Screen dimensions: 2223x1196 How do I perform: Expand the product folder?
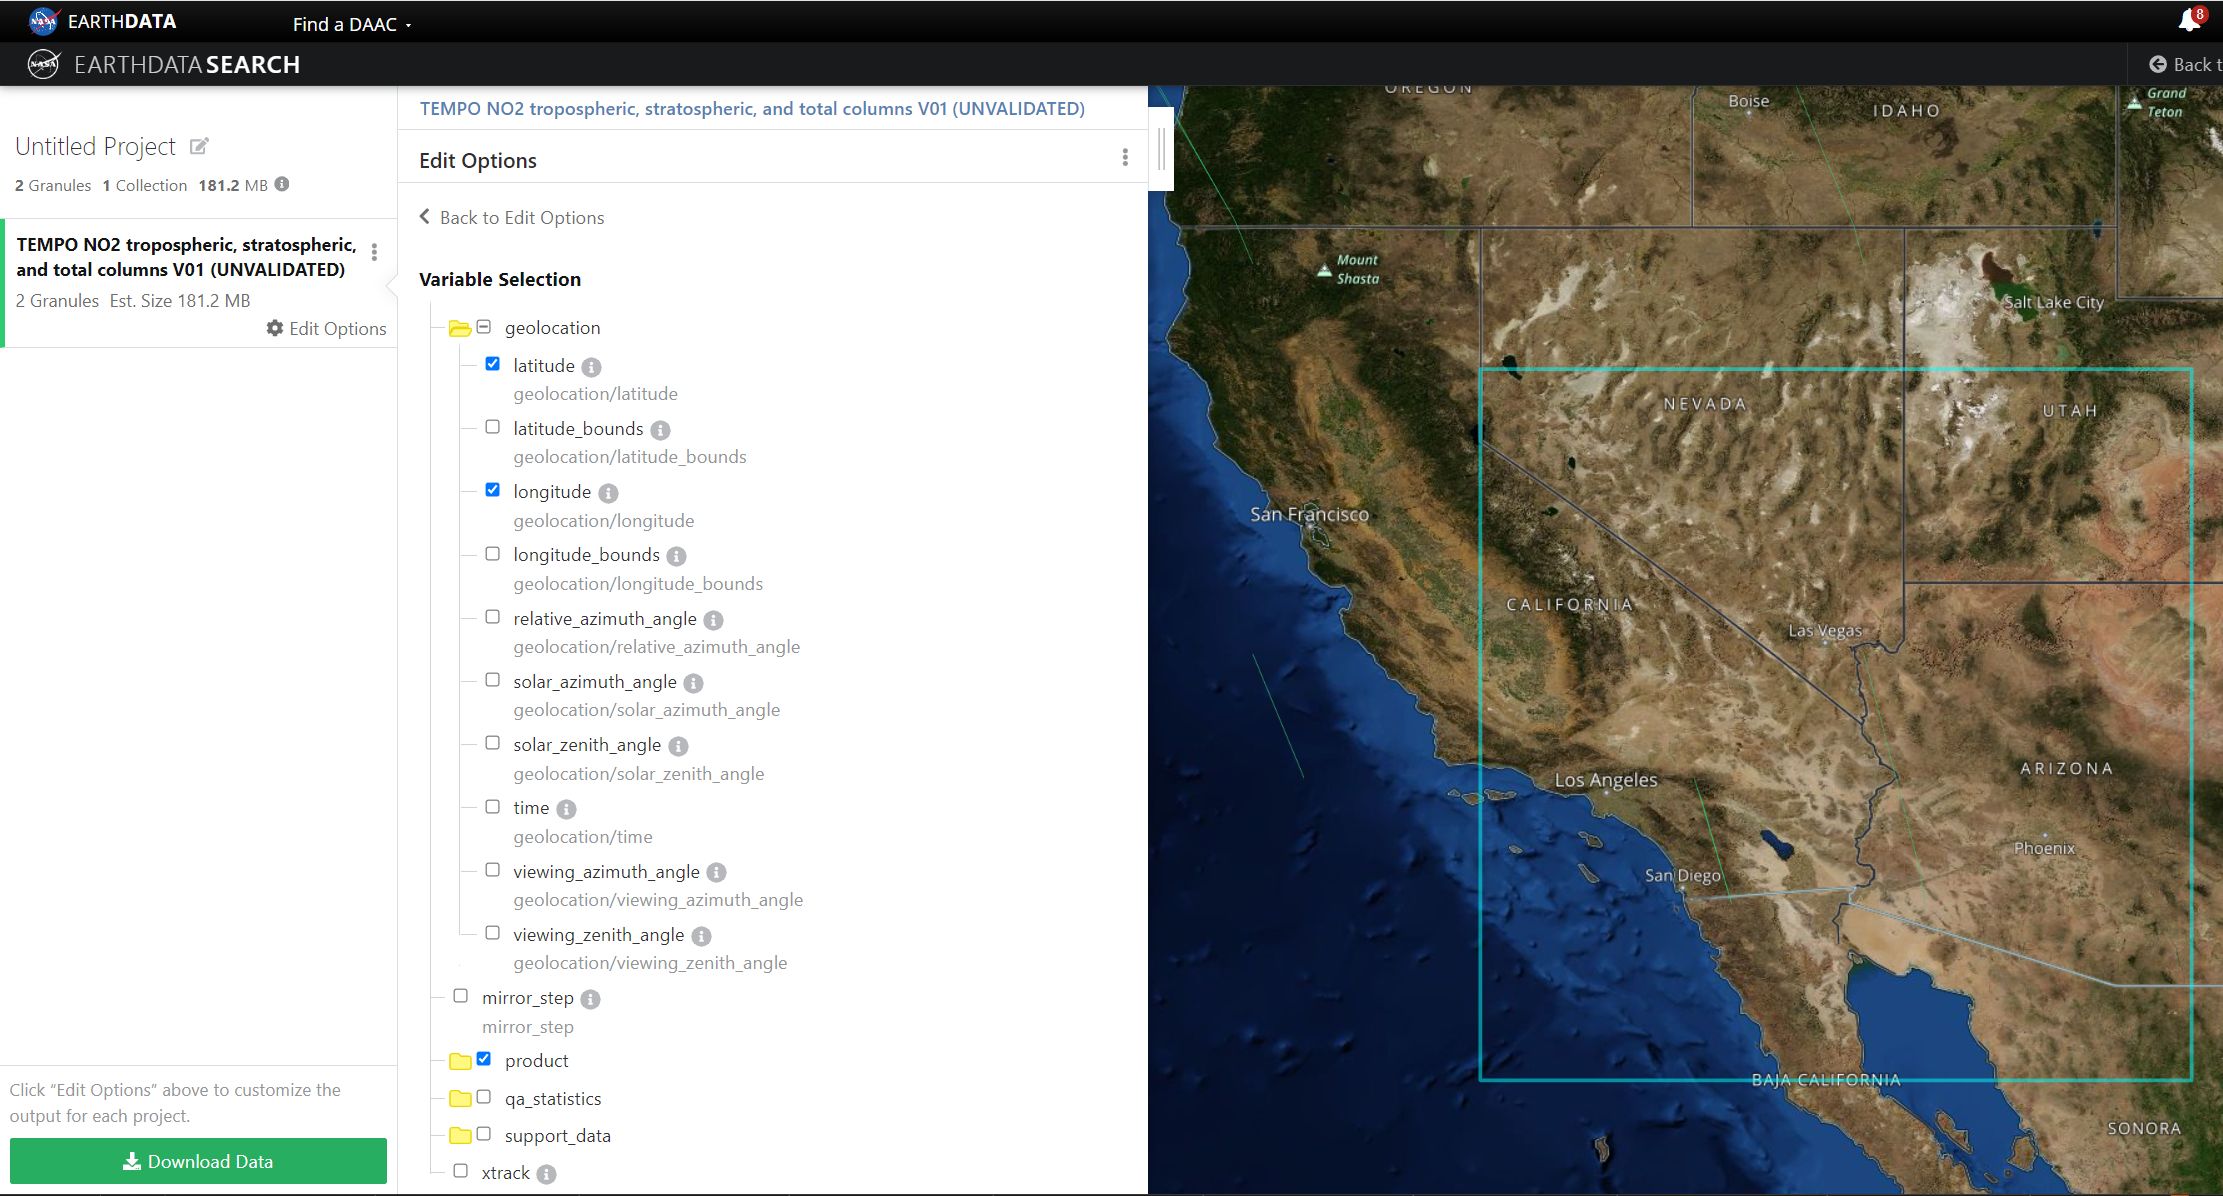pyautogui.click(x=460, y=1061)
